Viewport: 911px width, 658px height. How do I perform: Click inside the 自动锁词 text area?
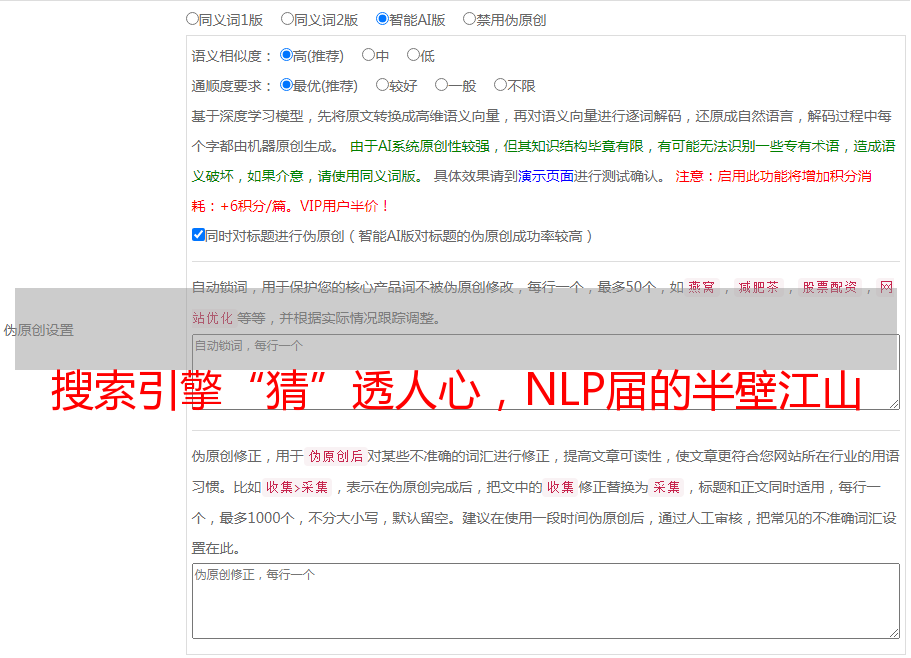coord(546,372)
